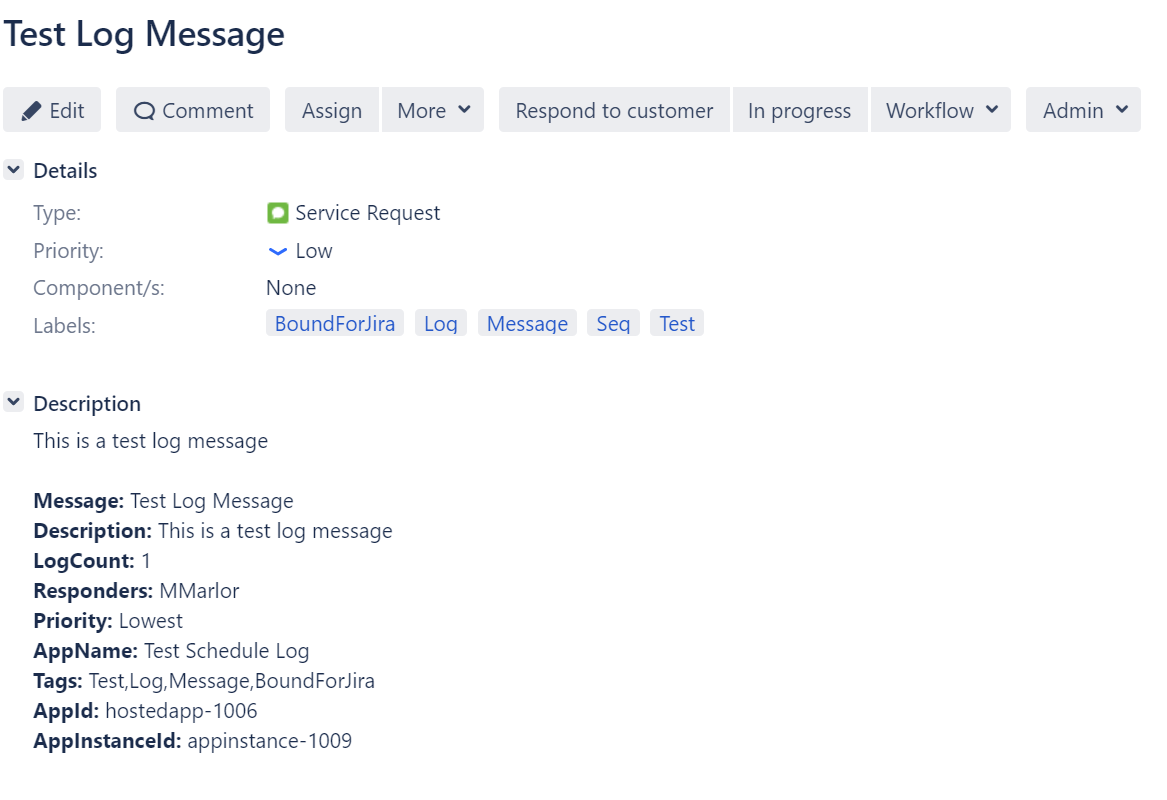Click the bubble icon on the Comment button
This screenshot has width=1167, height=800.
(x=146, y=110)
